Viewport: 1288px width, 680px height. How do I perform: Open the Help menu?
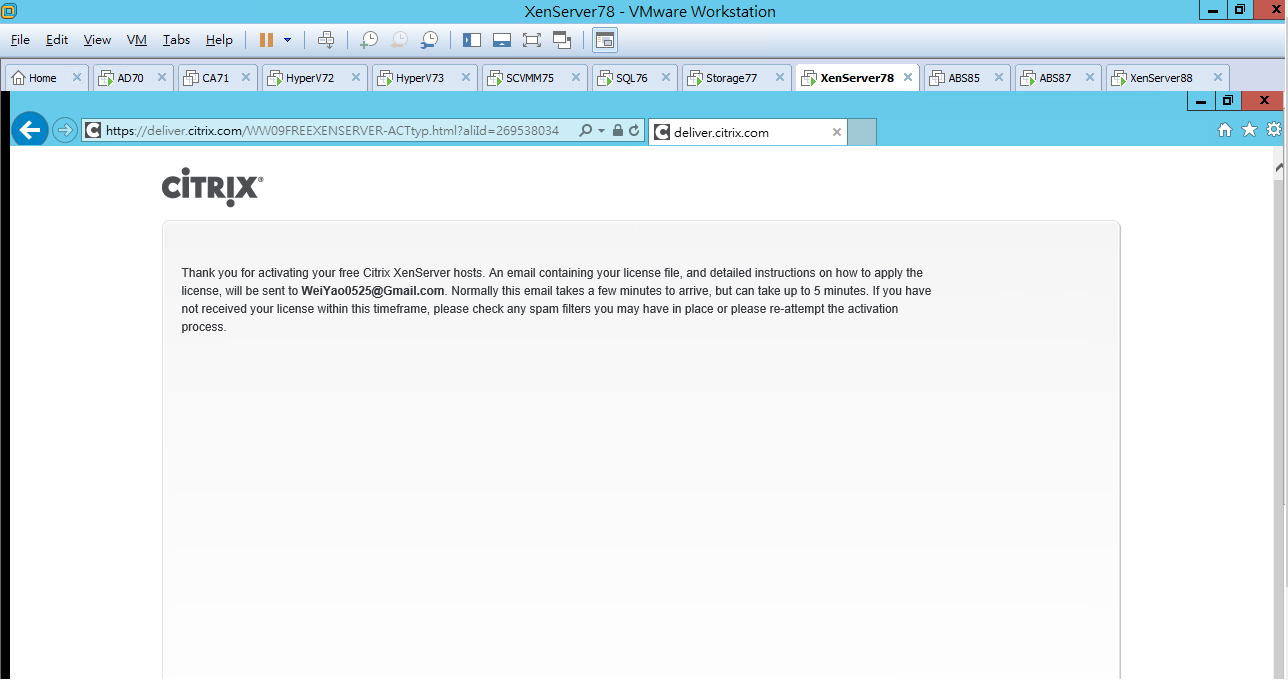click(x=219, y=40)
